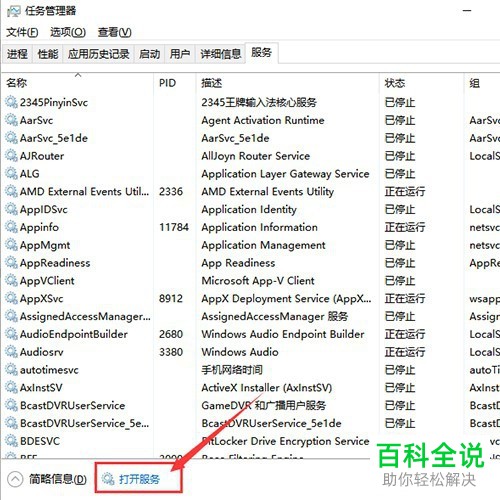Go to the 用户 tab
The image size is (500, 500).
coord(180,54)
